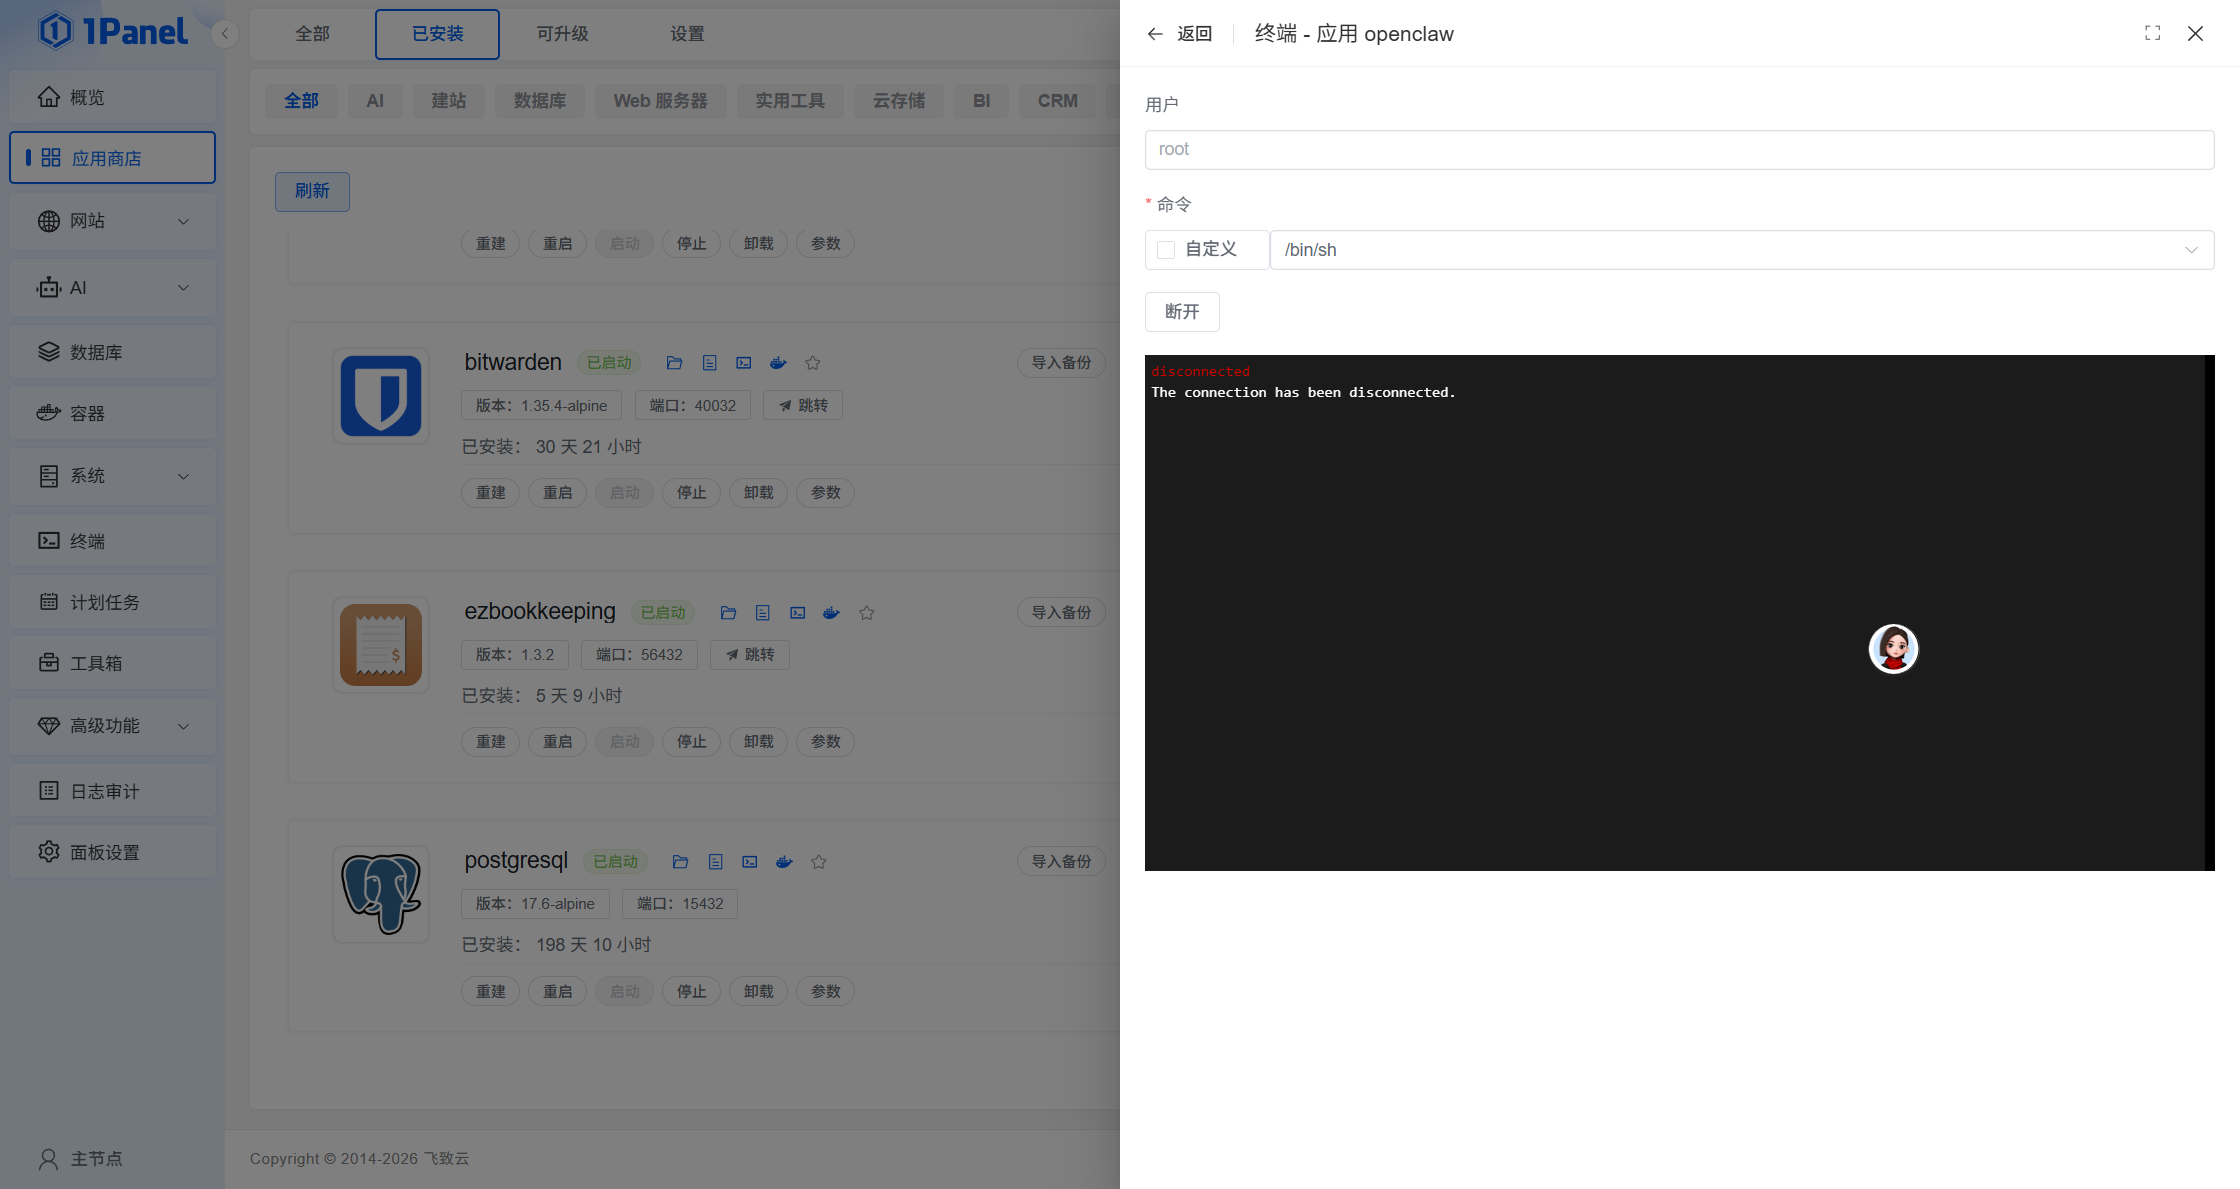Click the back arrow beside 返回

[1155, 34]
